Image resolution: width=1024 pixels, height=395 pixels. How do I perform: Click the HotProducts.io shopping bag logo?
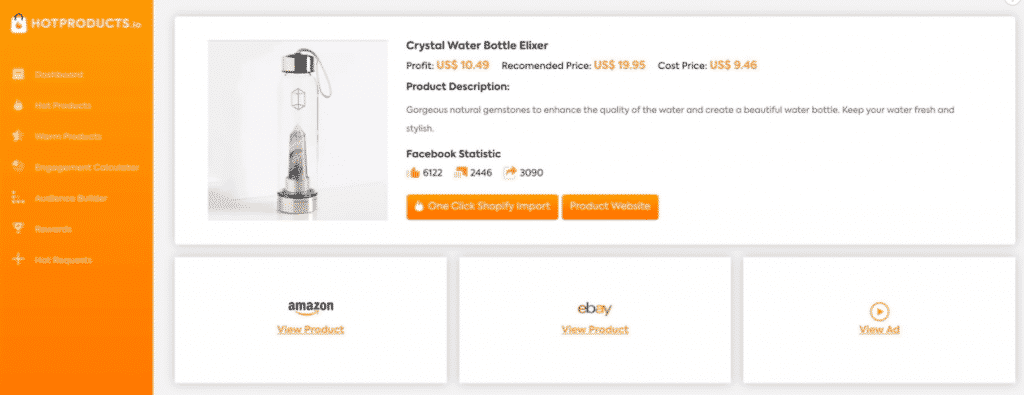18,24
